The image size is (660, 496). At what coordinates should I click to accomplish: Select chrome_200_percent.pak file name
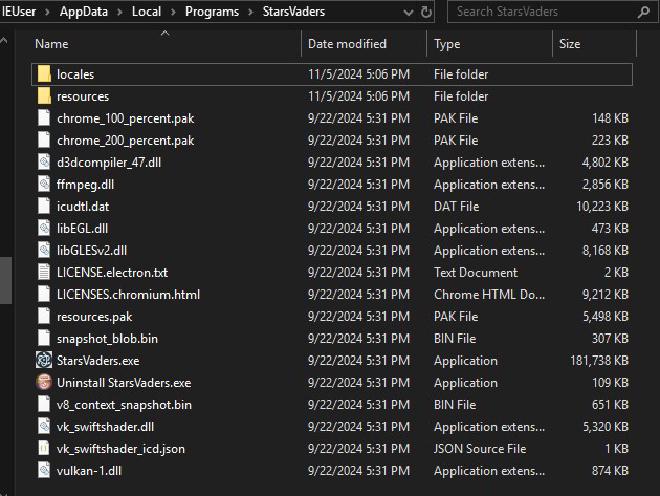[x=125, y=141]
